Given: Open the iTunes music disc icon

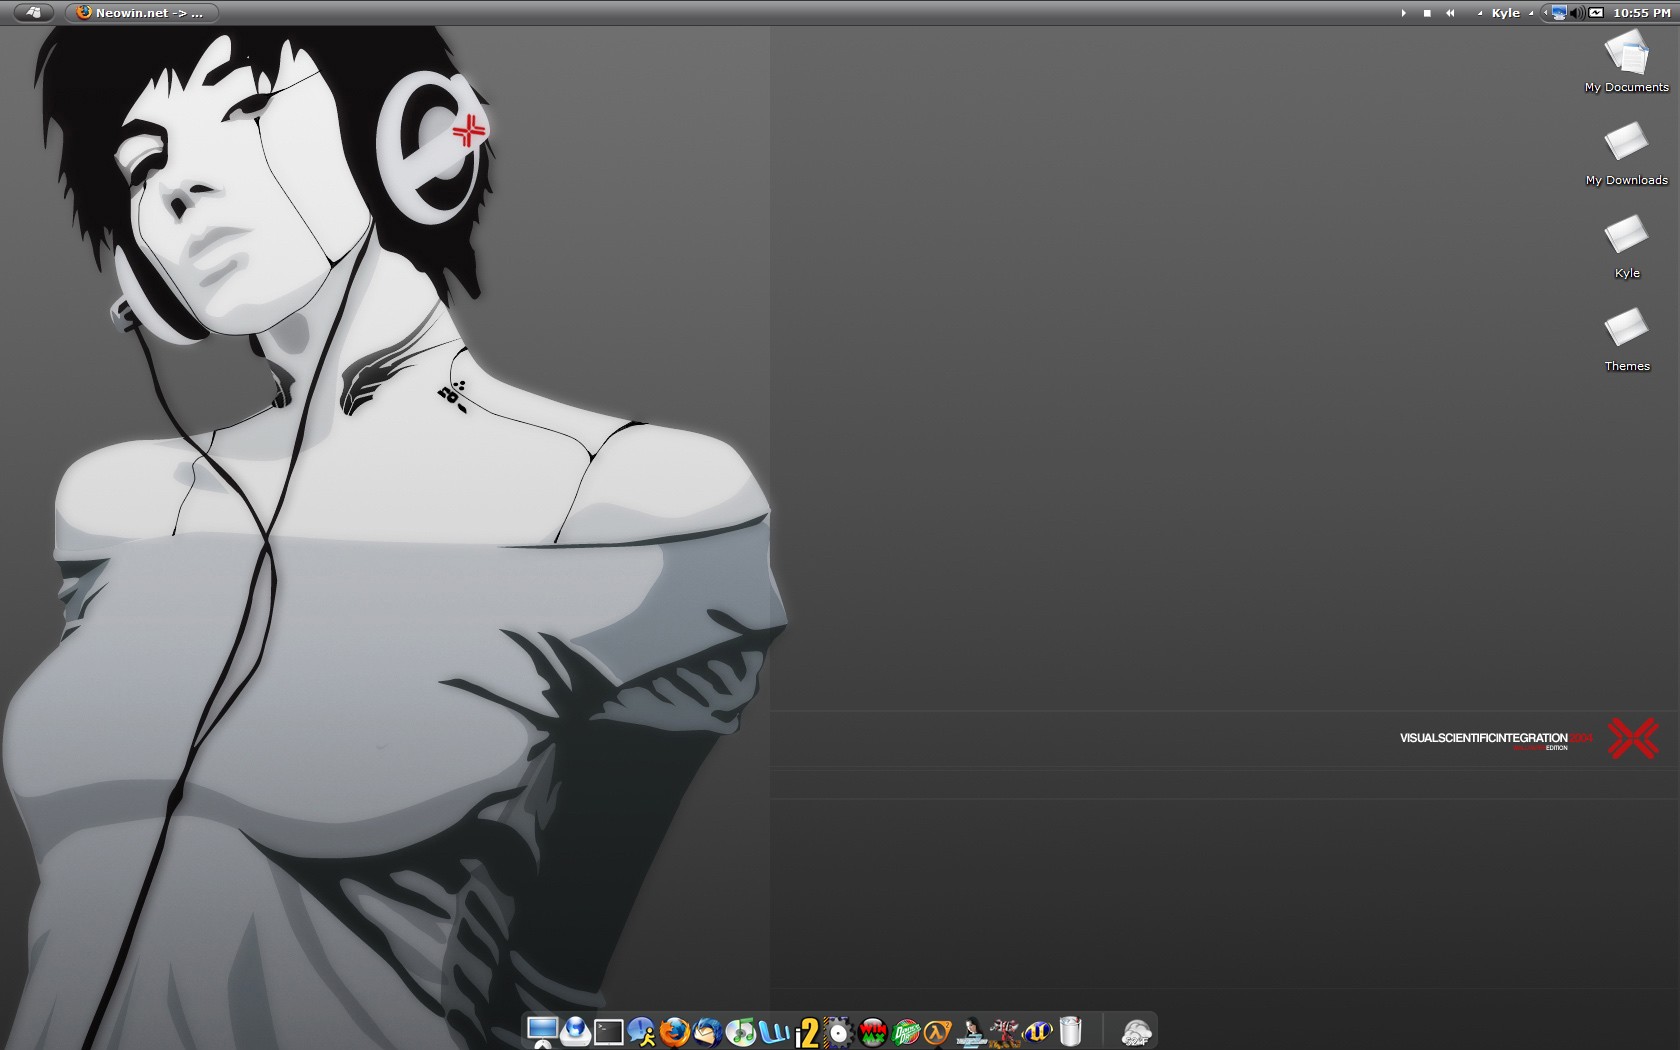Looking at the screenshot, I should pyautogui.click(x=741, y=1031).
